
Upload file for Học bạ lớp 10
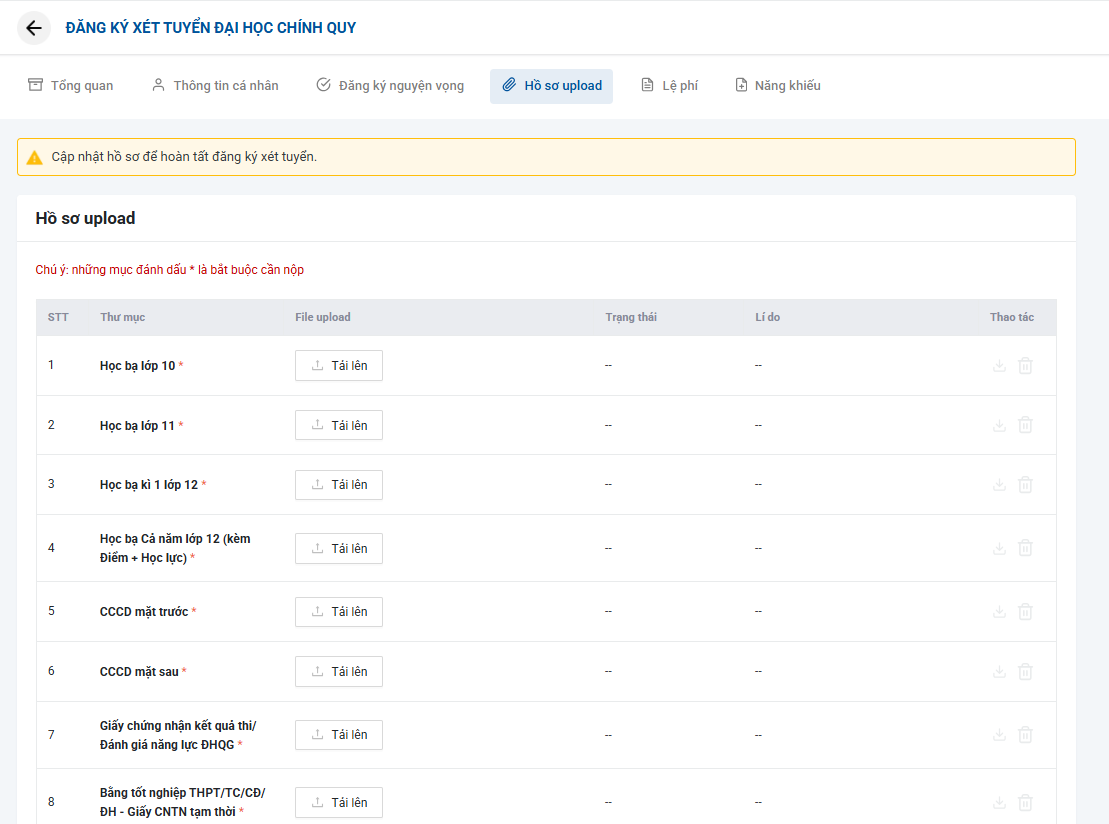click(338, 366)
